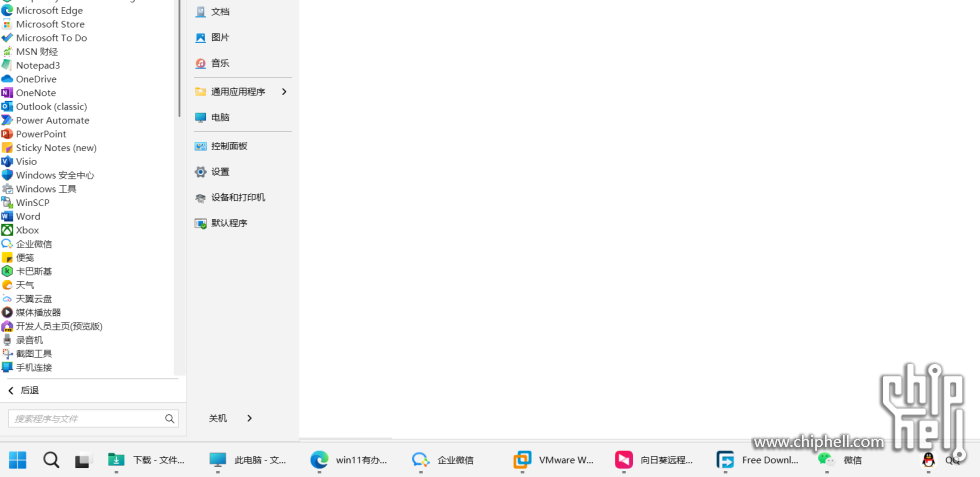Screen dimensions: 980x477
Task: Open Outlook (classic) entry
Action: tap(44, 107)
